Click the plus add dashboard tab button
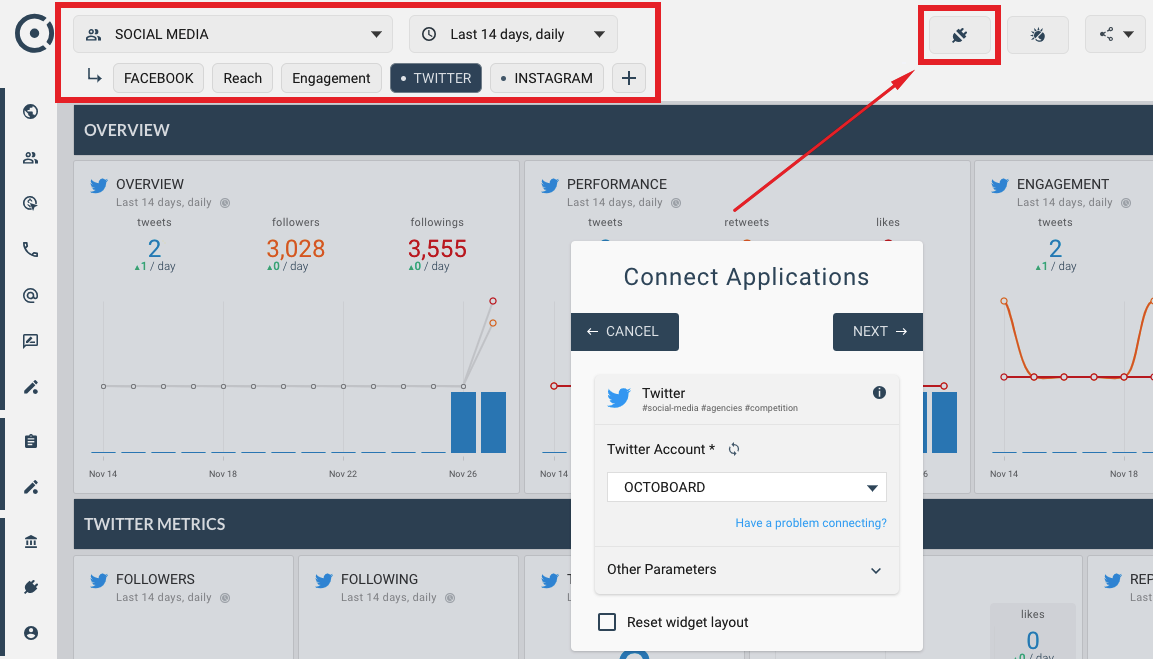1153x659 pixels. pyautogui.click(x=629, y=78)
